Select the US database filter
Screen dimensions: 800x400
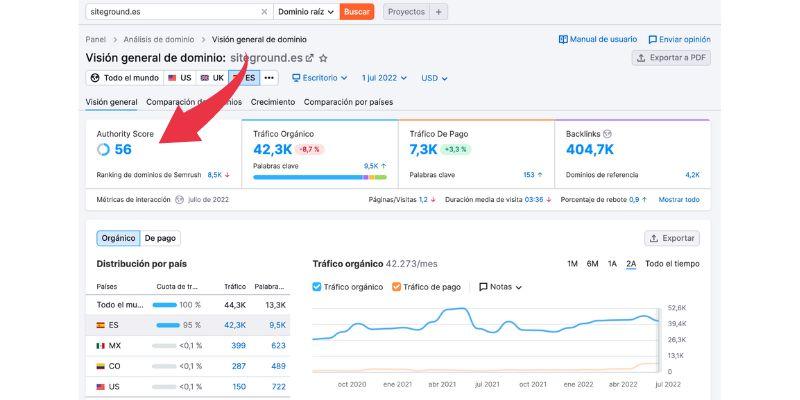(x=180, y=78)
